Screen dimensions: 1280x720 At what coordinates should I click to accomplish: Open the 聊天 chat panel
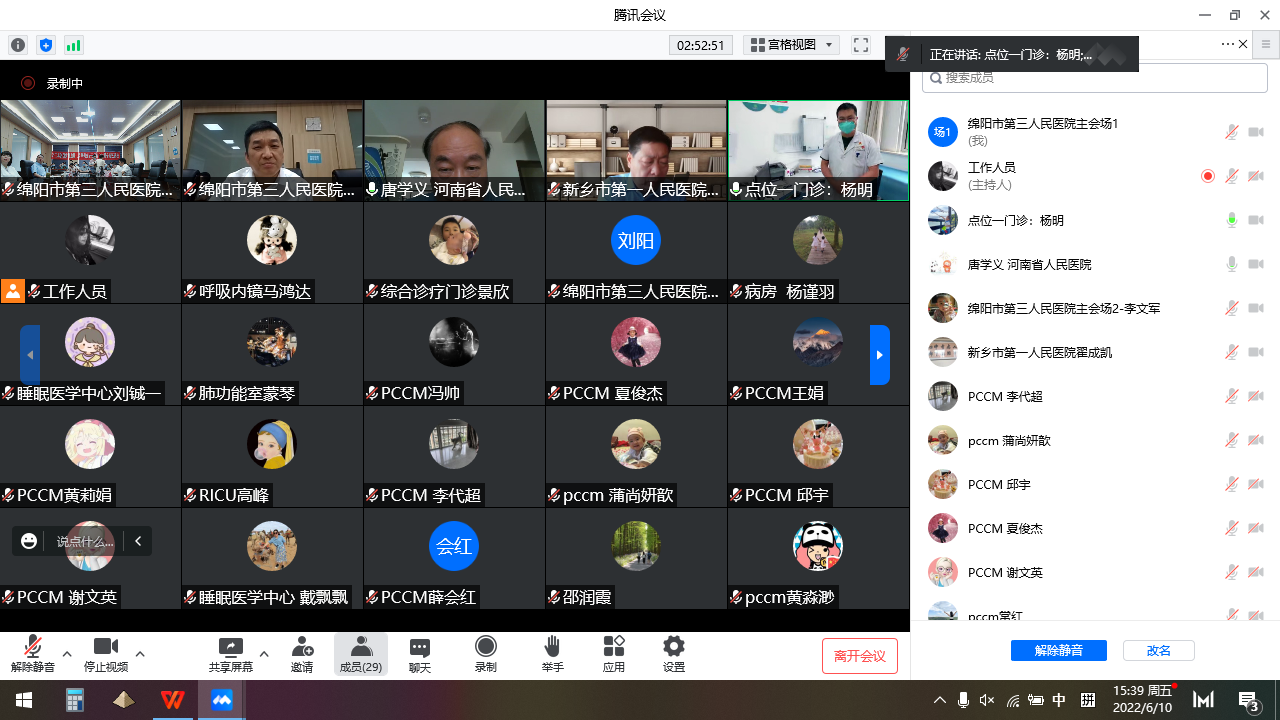coord(420,648)
